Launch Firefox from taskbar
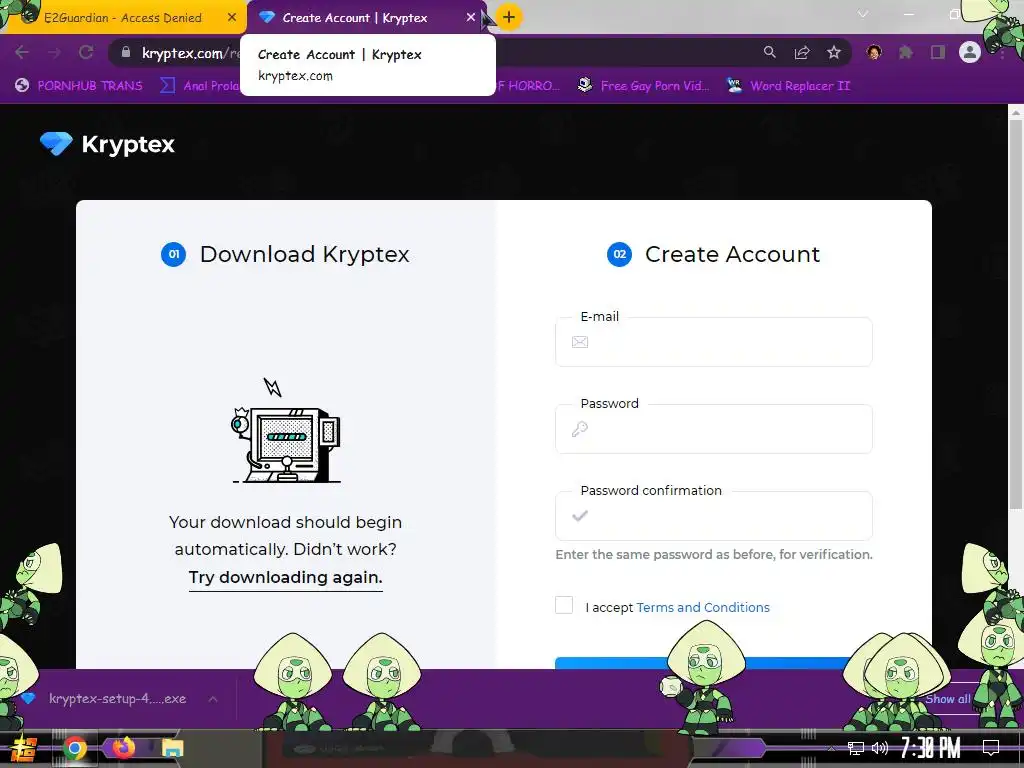This screenshot has height=768, width=1024. tap(123, 748)
